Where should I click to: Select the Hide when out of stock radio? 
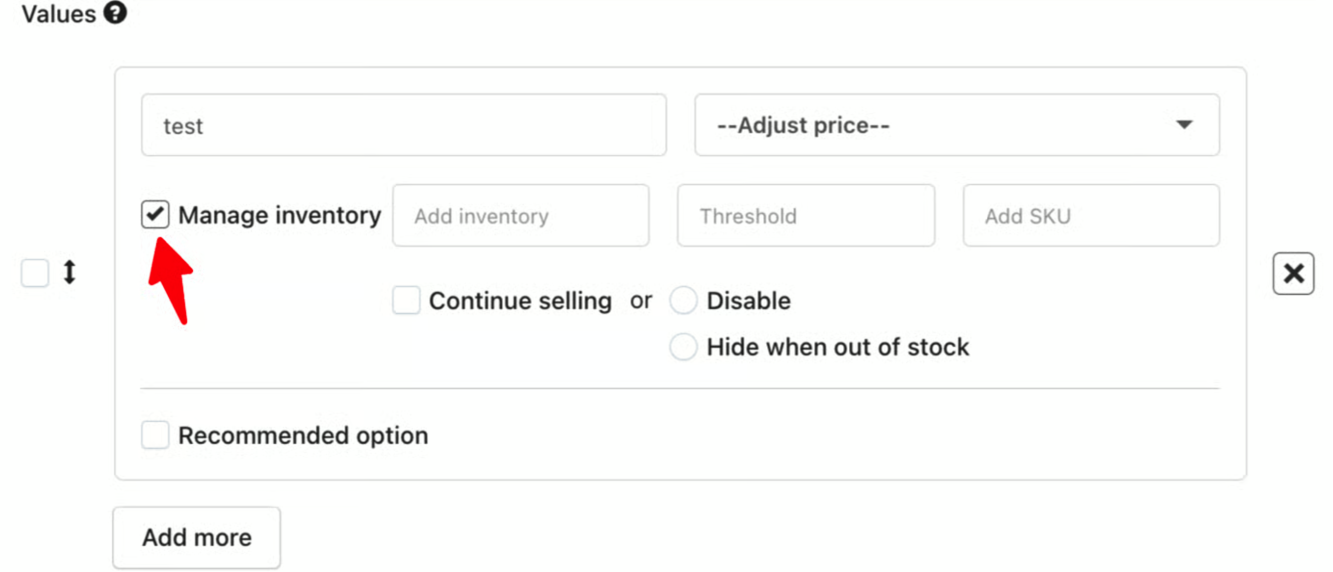(x=683, y=347)
